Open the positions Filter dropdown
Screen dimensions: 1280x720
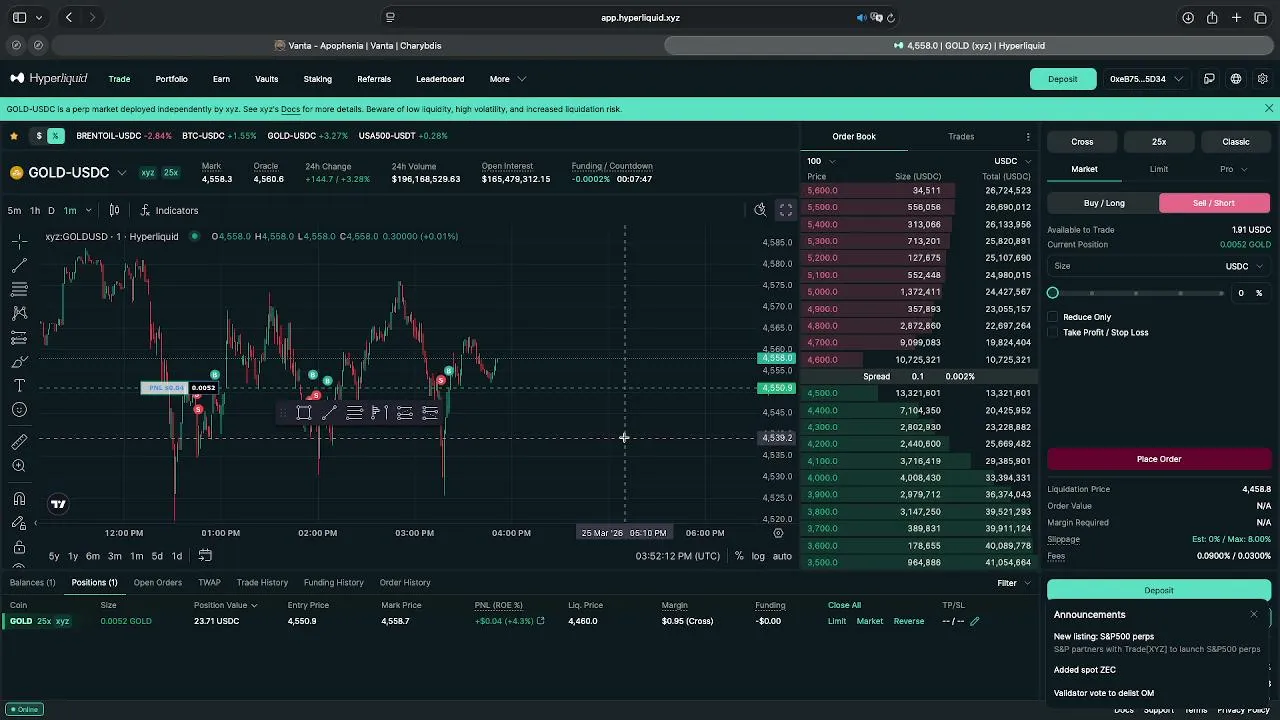point(1014,583)
